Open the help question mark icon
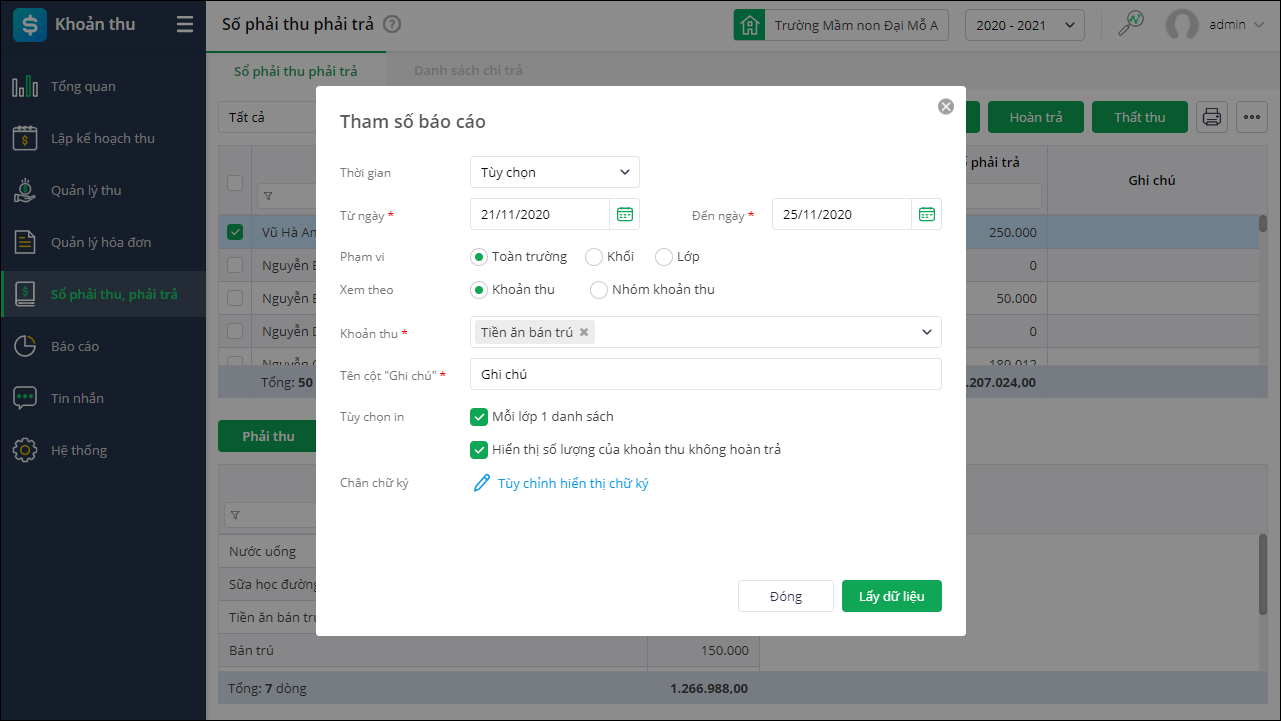The width and height of the screenshot is (1281, 721). [392, 25]
